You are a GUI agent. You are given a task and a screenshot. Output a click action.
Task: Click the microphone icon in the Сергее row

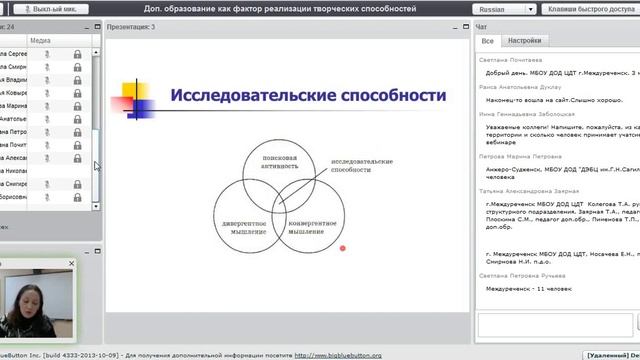tap(47, 54)
